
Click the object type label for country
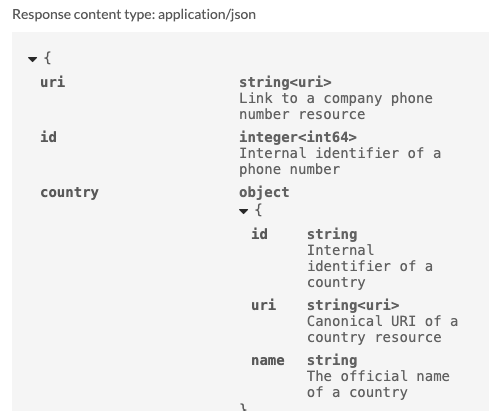click(x=264, y=192)
